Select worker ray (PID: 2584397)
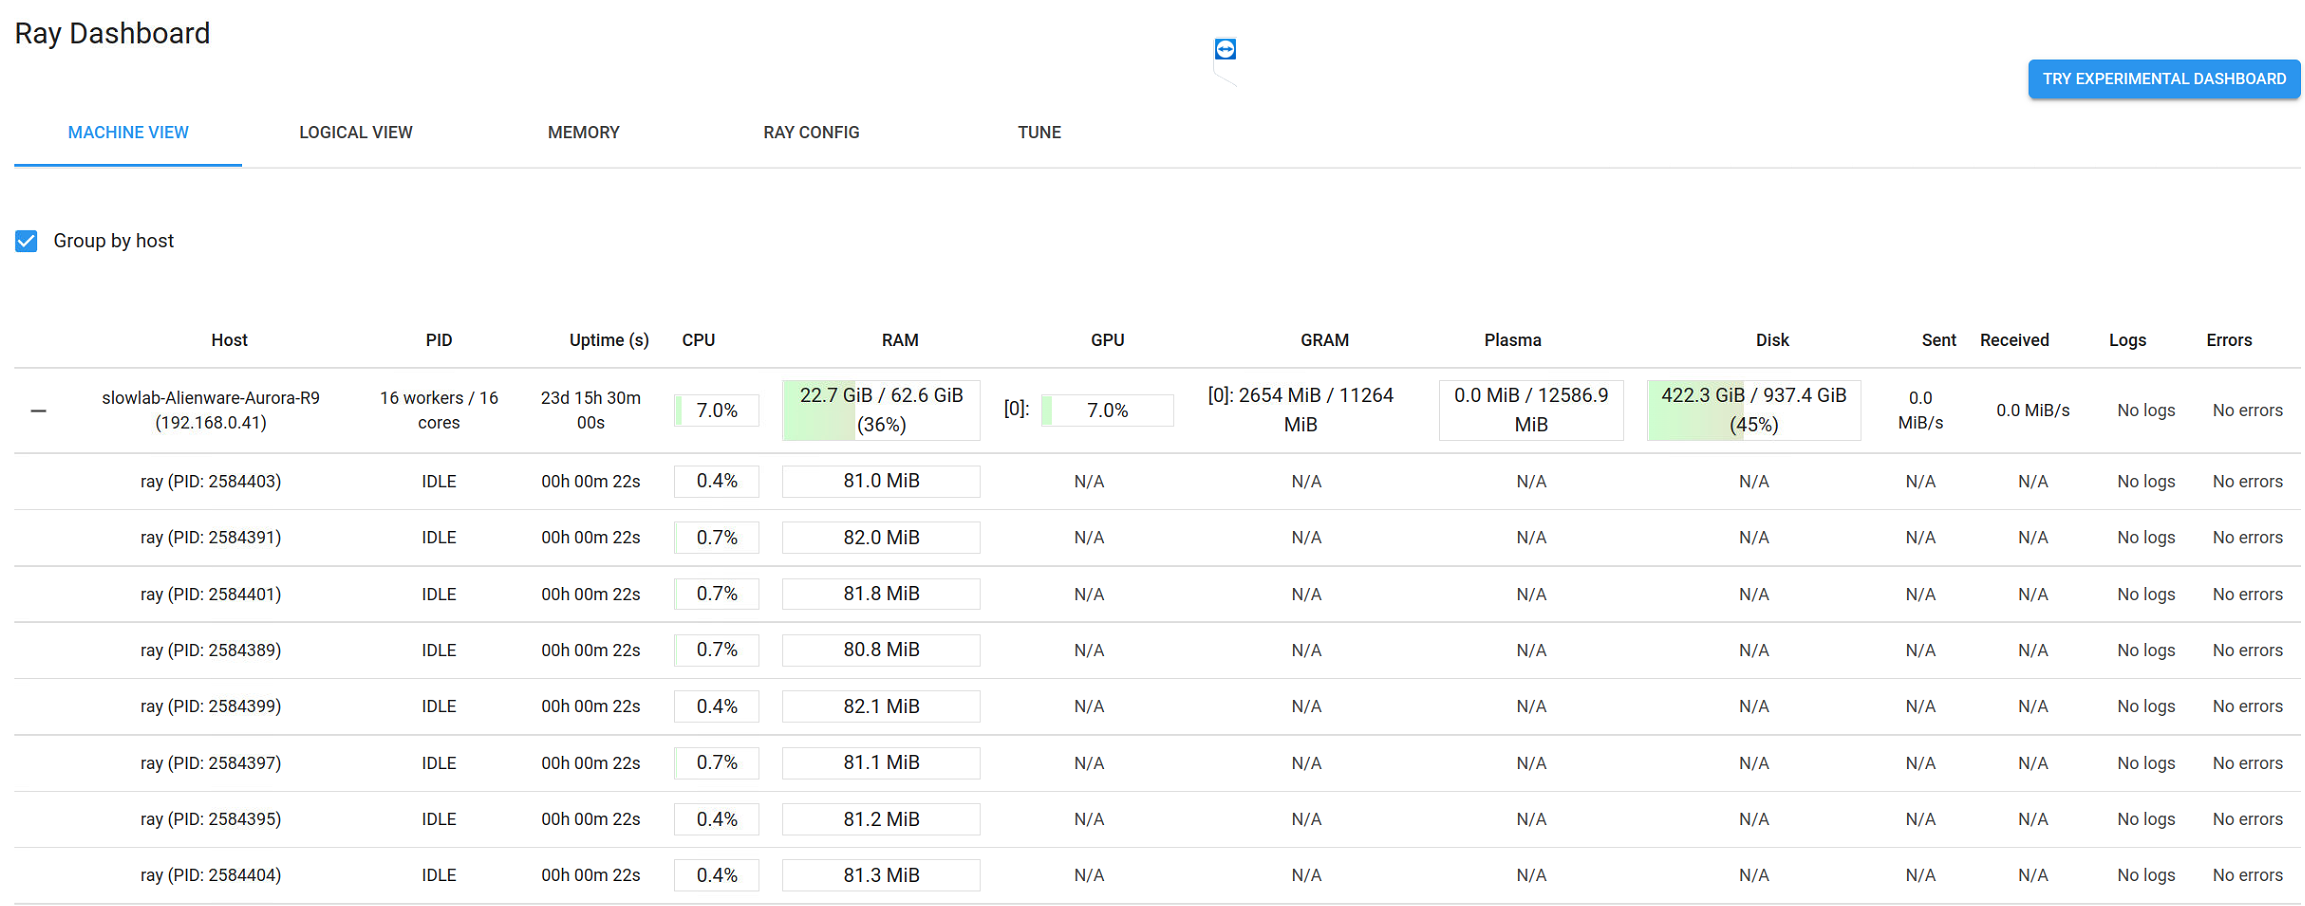The height and width of the screenshot is (906, 2305). click(211, 763)
